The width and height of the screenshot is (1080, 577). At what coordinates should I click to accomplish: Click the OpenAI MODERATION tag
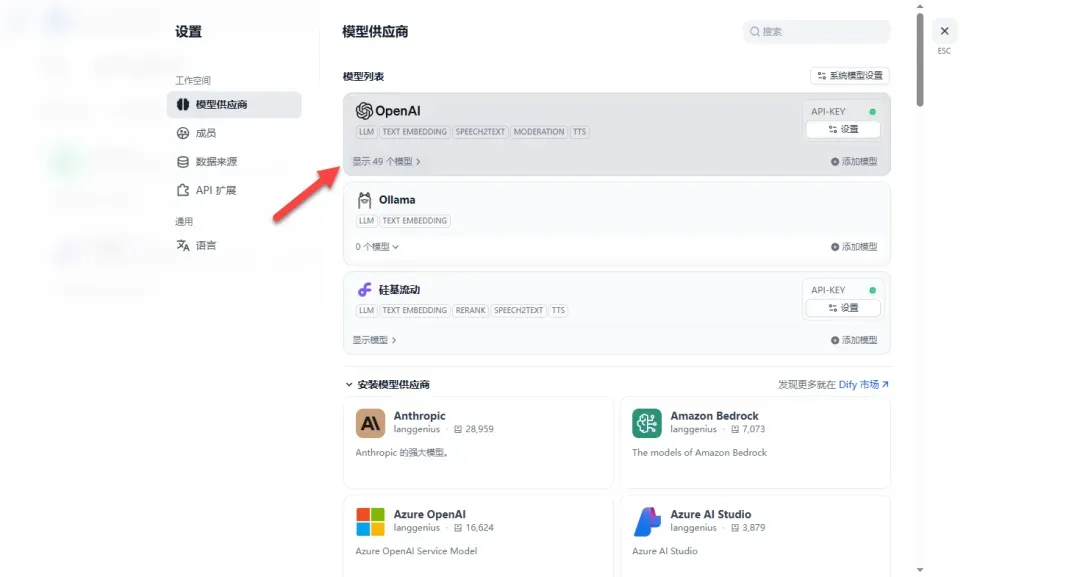pyautogui.click(x=539, y=132)
